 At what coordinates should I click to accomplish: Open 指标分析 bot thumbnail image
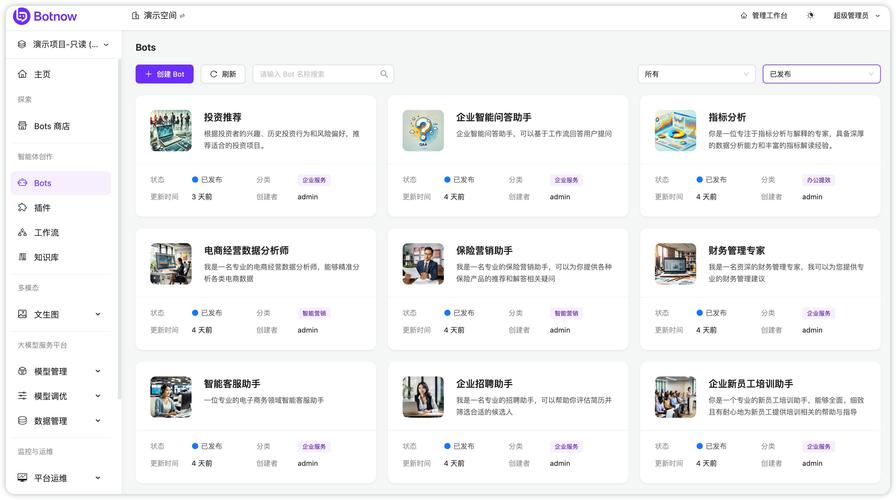pos(675,130)
